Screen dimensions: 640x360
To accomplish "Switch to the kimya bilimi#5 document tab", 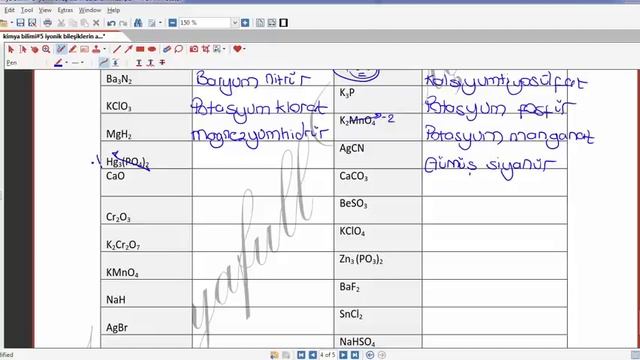I will coord(54,36).
